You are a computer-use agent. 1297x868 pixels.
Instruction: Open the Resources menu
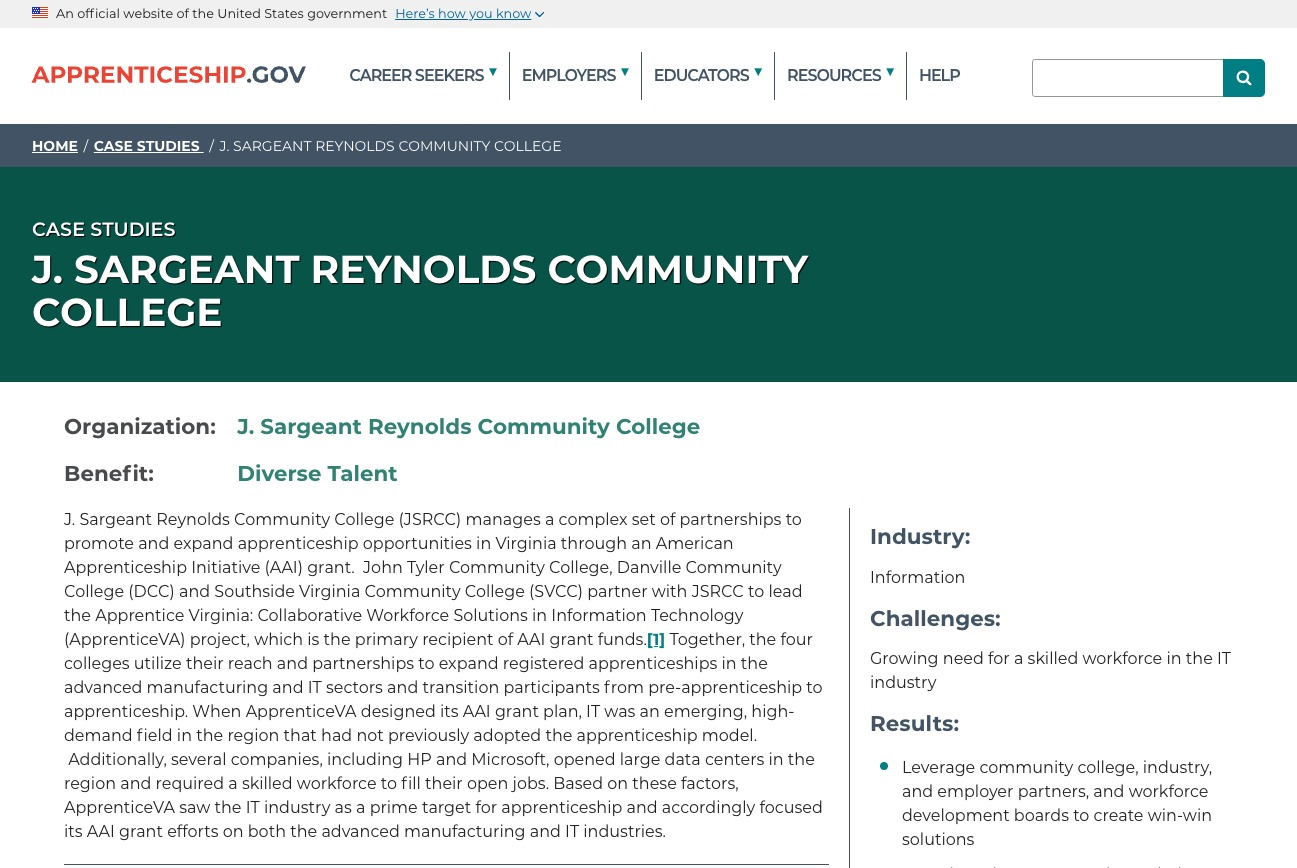point(833,76)
